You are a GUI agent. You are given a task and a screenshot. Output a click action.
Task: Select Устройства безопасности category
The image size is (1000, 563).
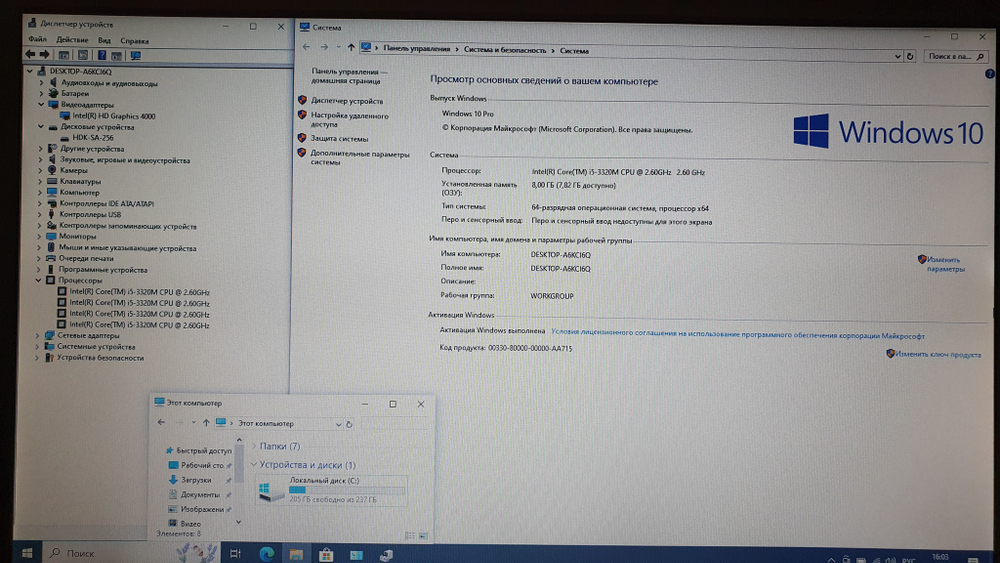(x=100, y=358)
